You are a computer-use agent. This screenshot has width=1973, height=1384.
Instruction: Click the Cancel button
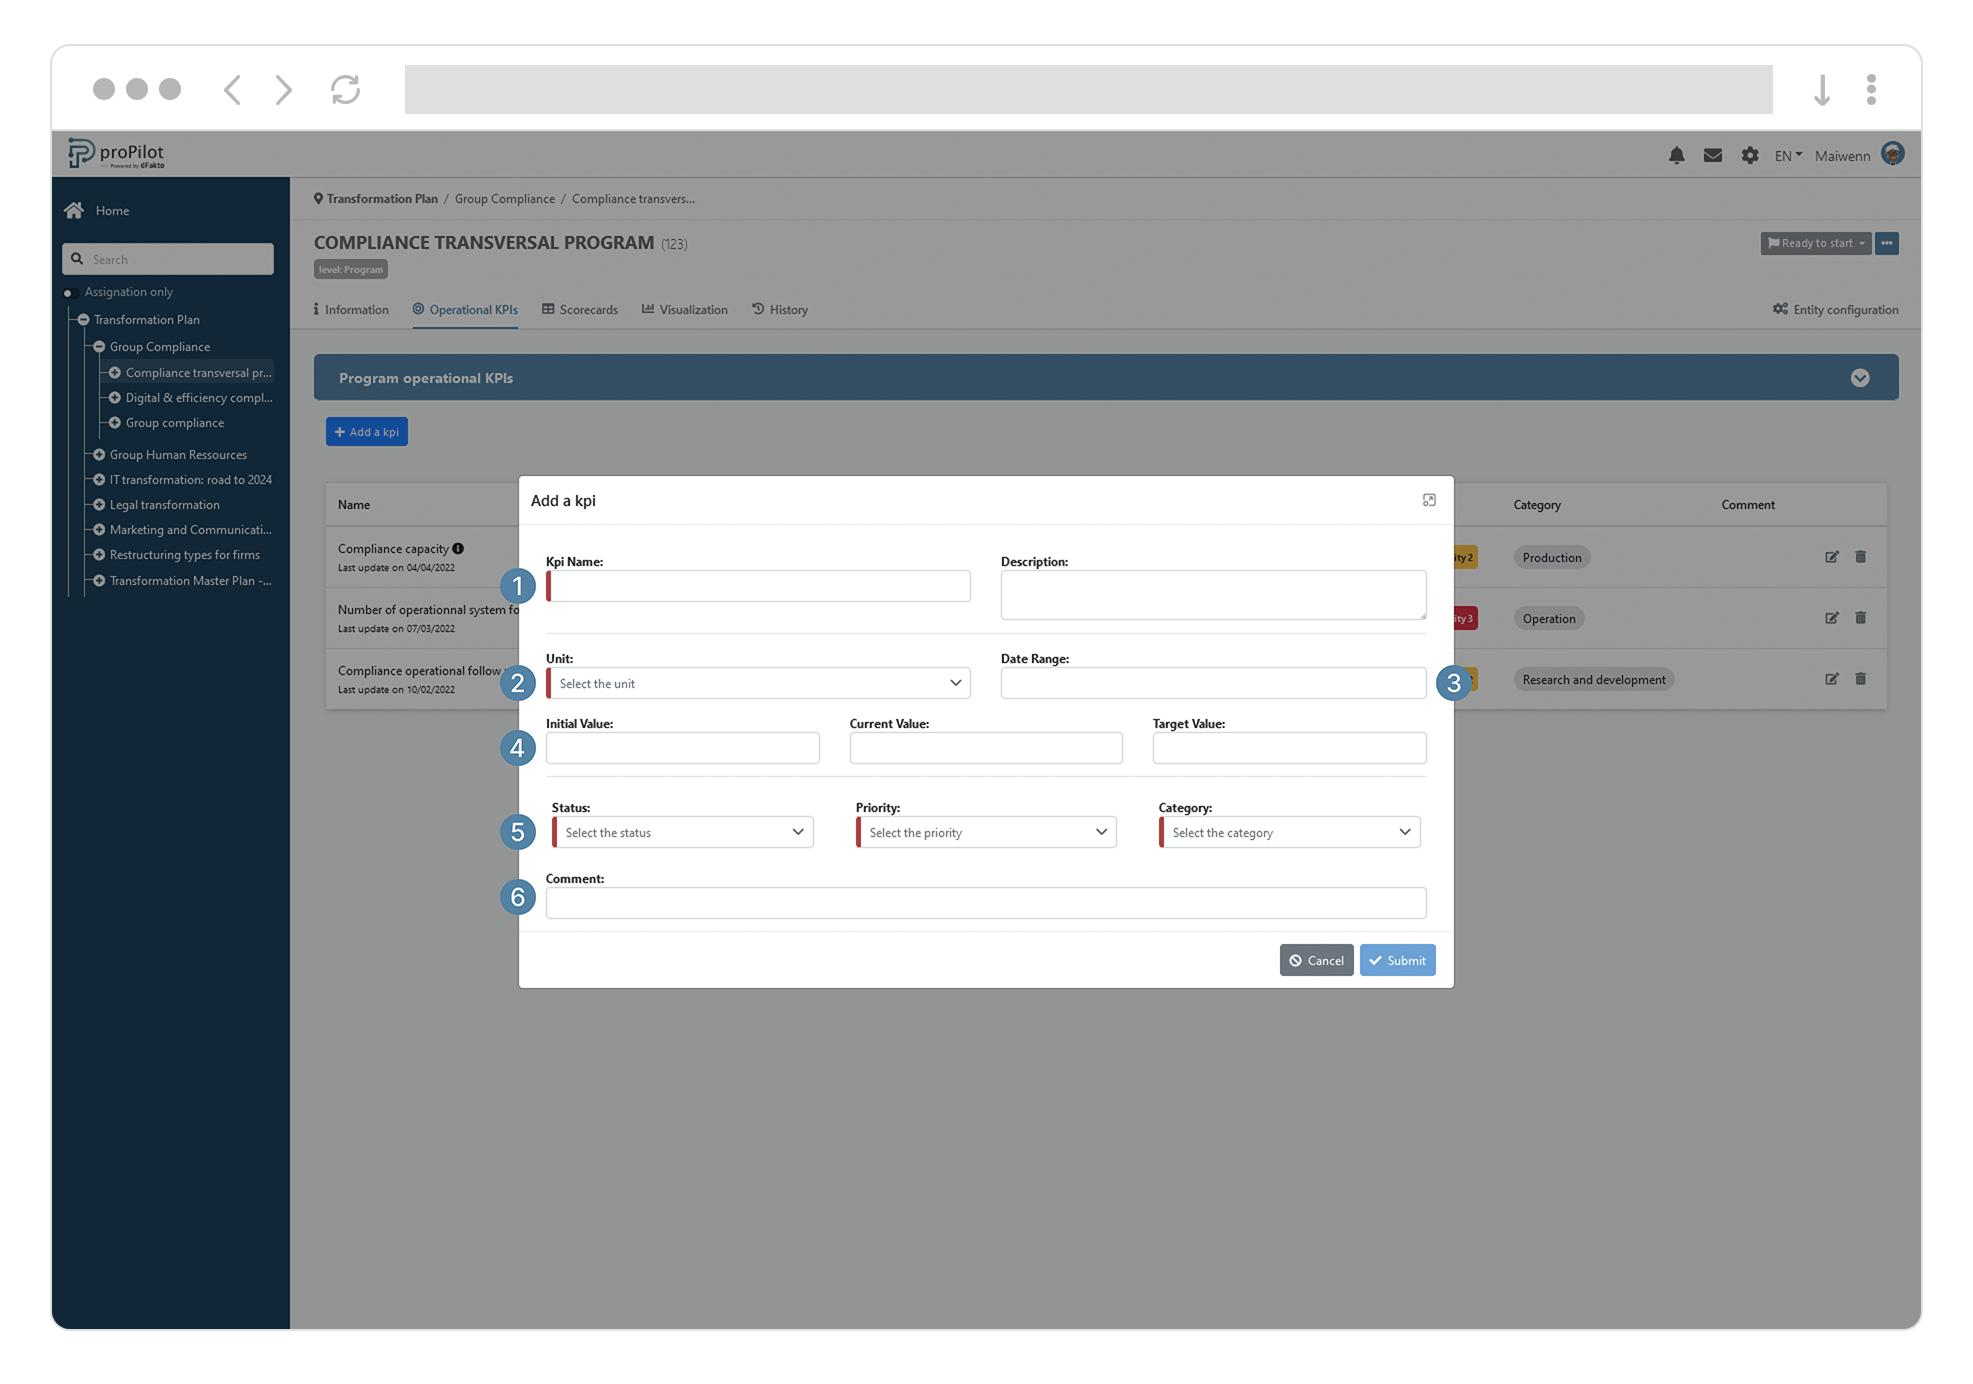1316,960
